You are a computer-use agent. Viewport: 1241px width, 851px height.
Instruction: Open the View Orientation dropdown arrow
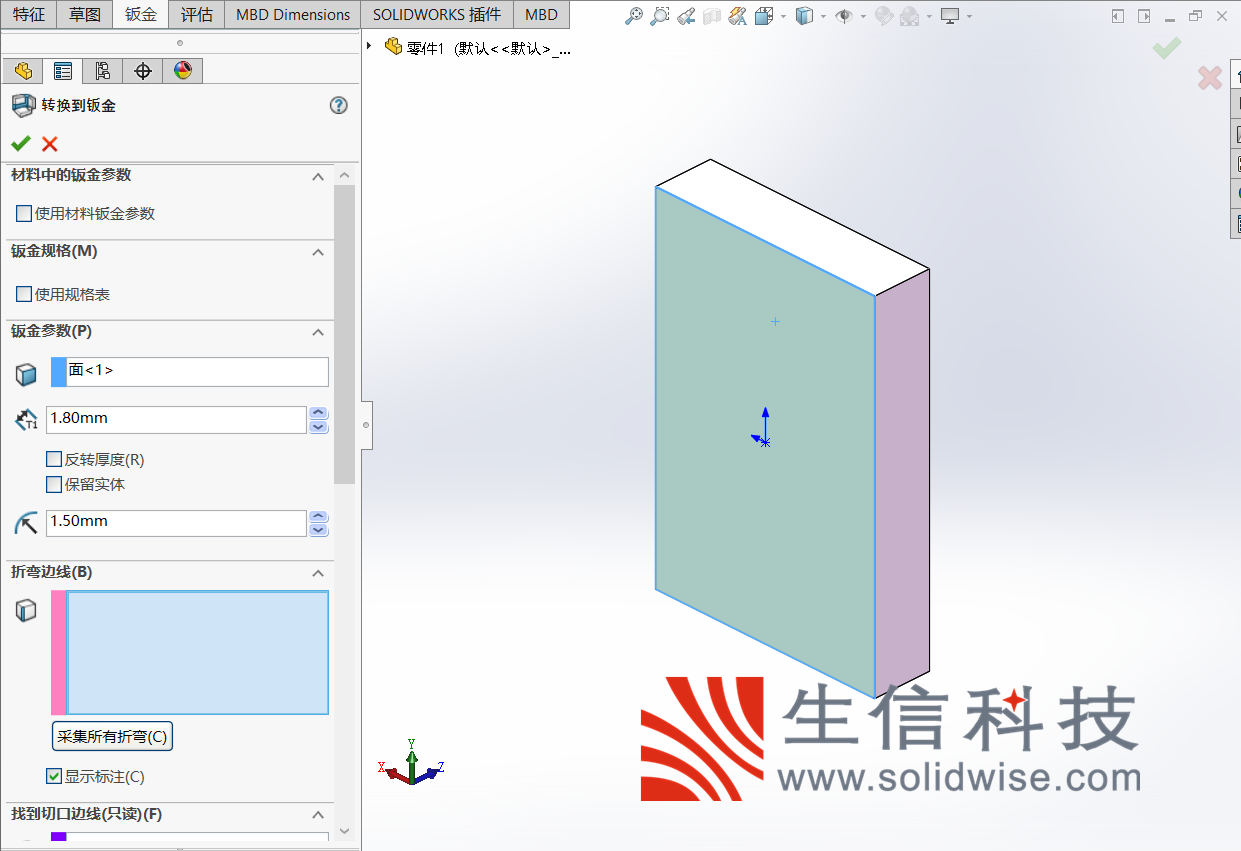782,16
